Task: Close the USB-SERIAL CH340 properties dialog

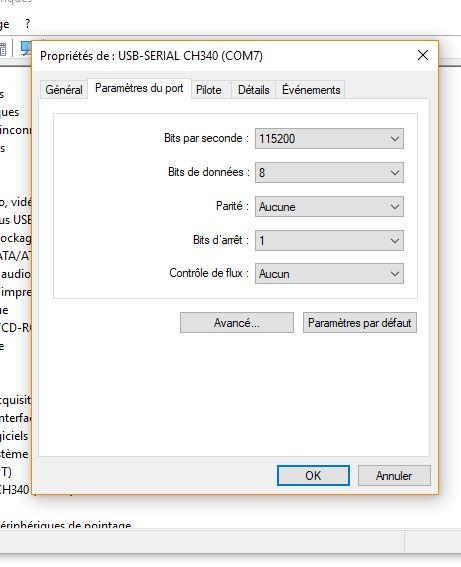Action: [x=423, y=55]
